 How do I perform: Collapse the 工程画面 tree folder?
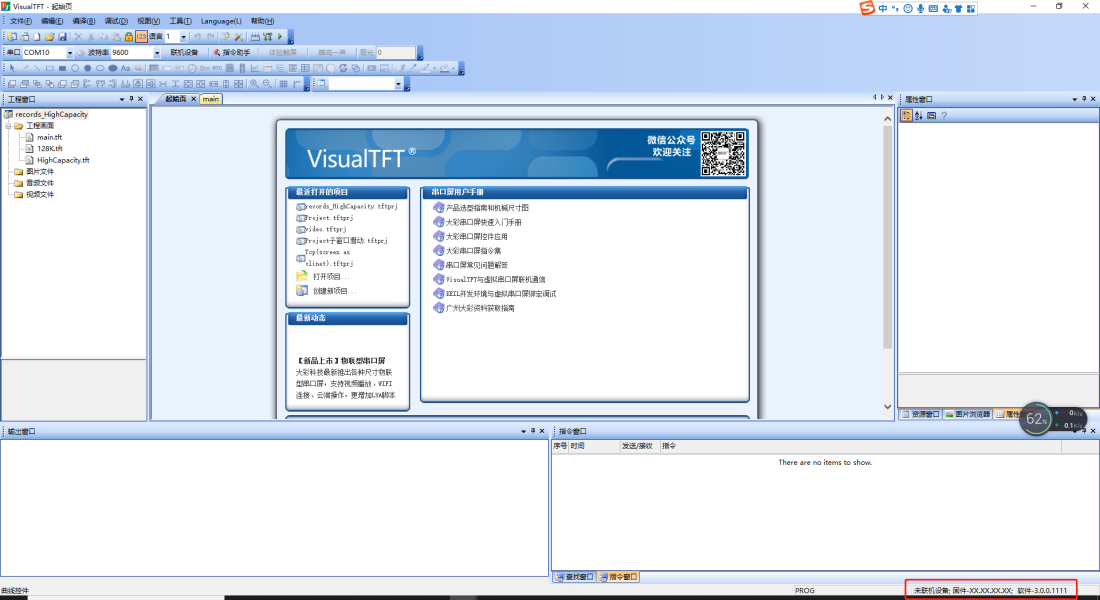pyautogui.click(x=8, y=126)
